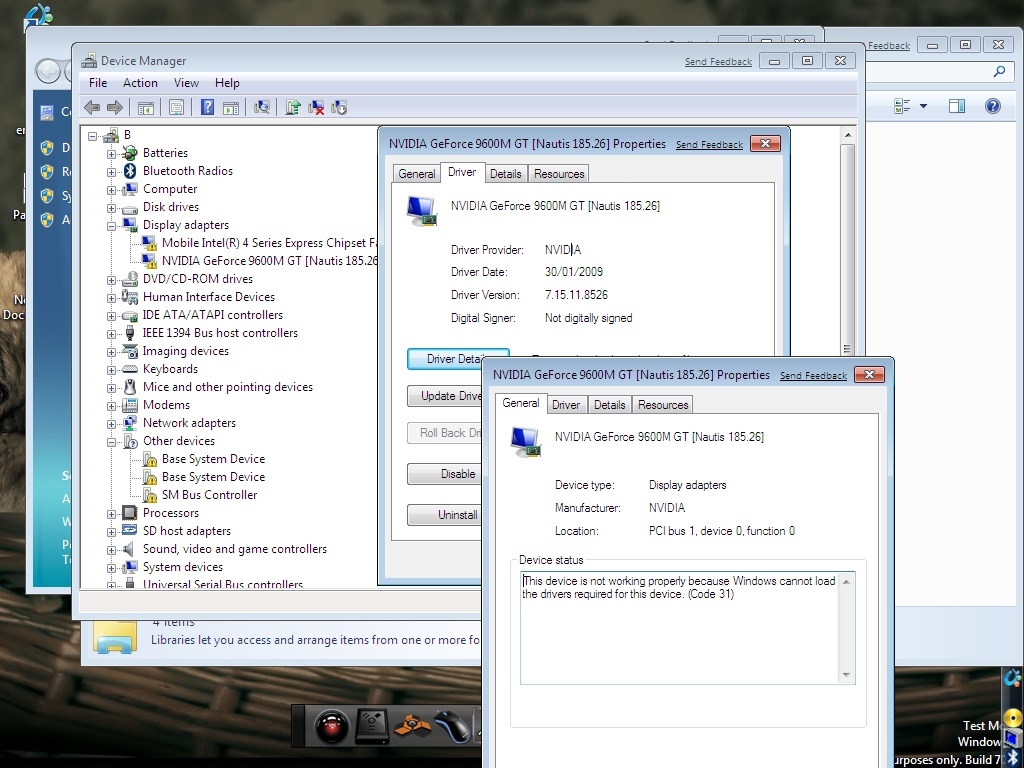Click the orange hexagon dock icon
Image resolution: width=1024 pixels, height=768 pixels.
413,727
